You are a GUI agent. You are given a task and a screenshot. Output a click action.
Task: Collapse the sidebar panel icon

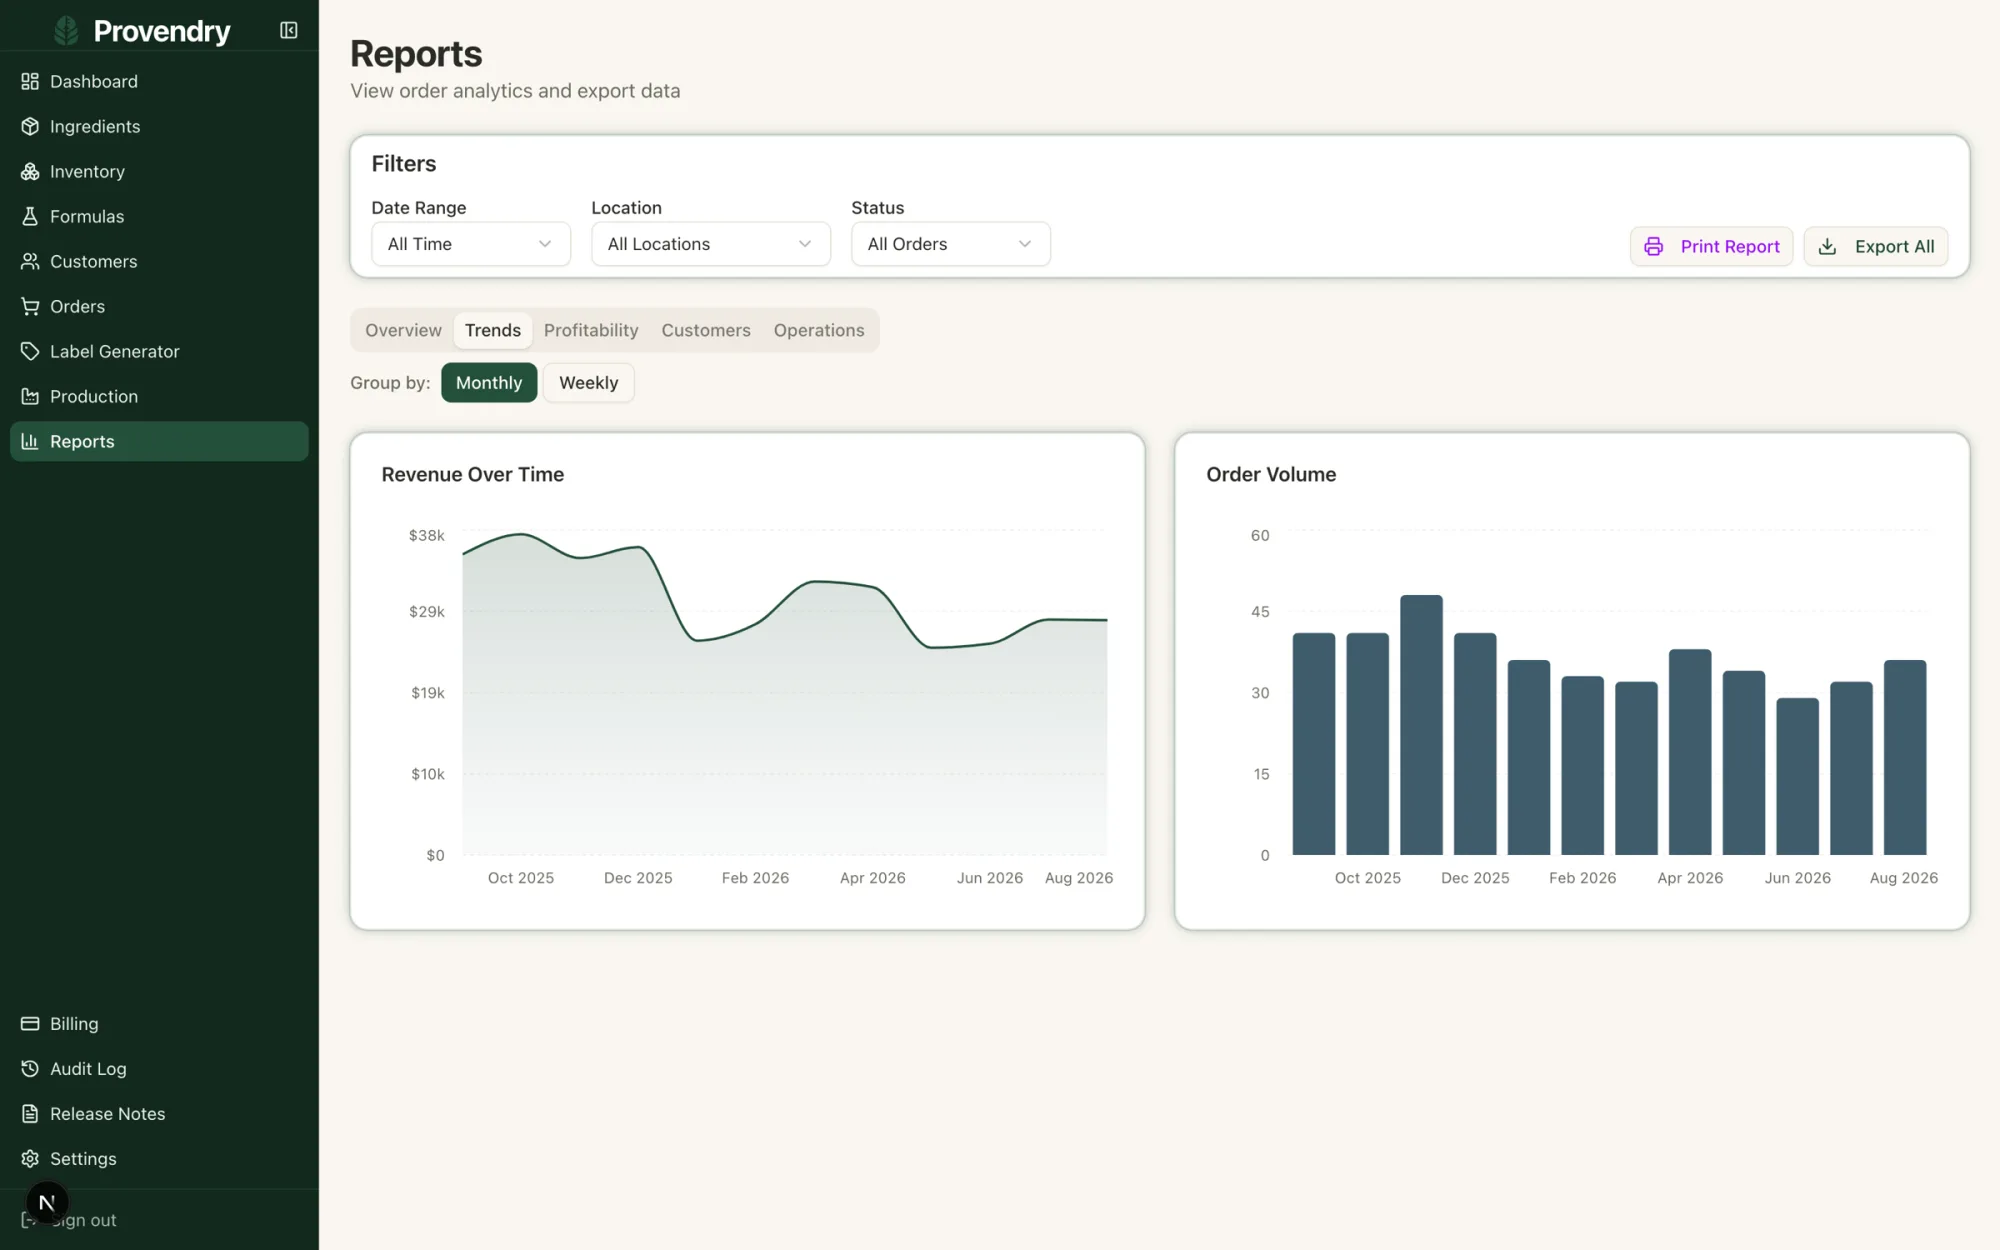point(289,31)
